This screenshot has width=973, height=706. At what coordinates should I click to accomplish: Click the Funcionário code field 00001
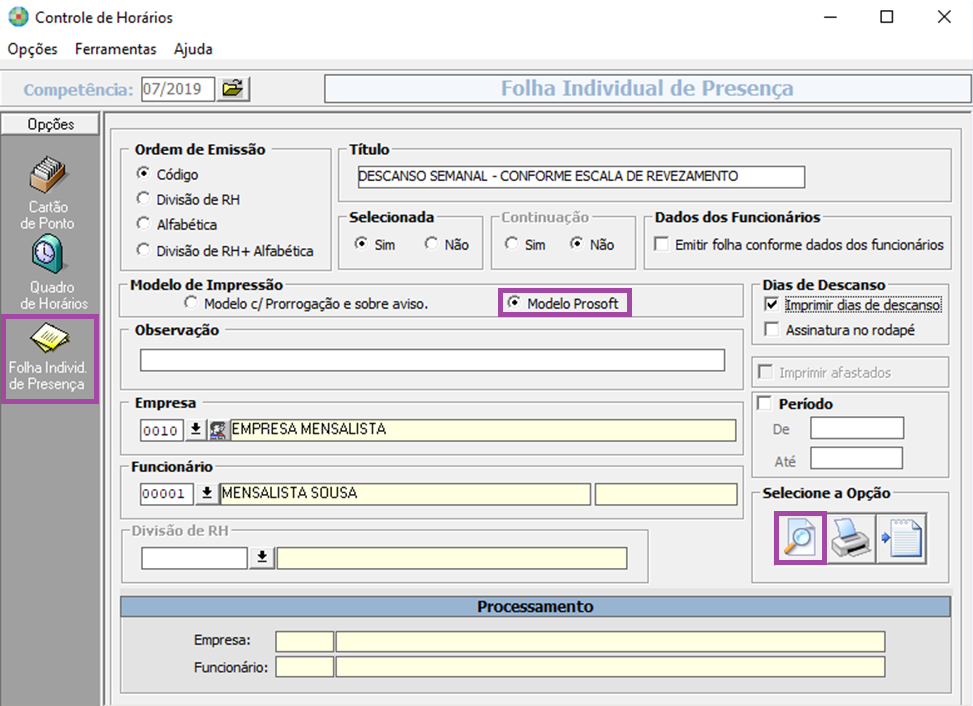(x=167, y=494)
